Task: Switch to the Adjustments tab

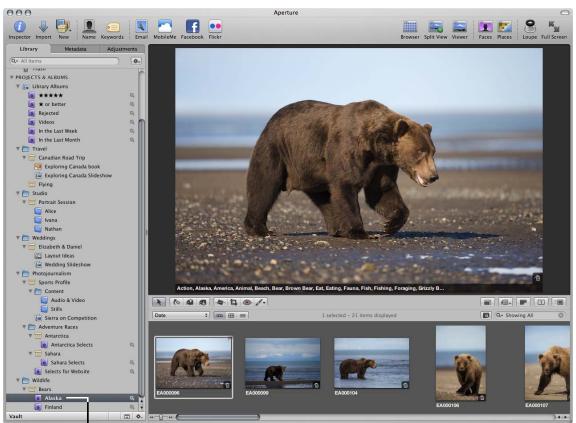Action: [x=122, y=49]
